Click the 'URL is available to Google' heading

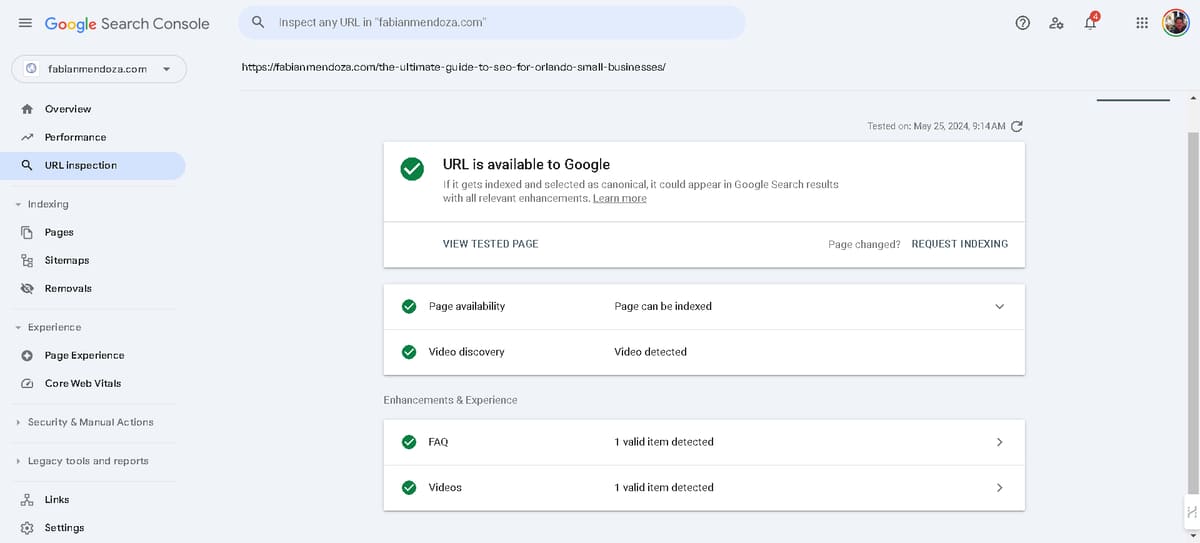click(x=526, y=164)
